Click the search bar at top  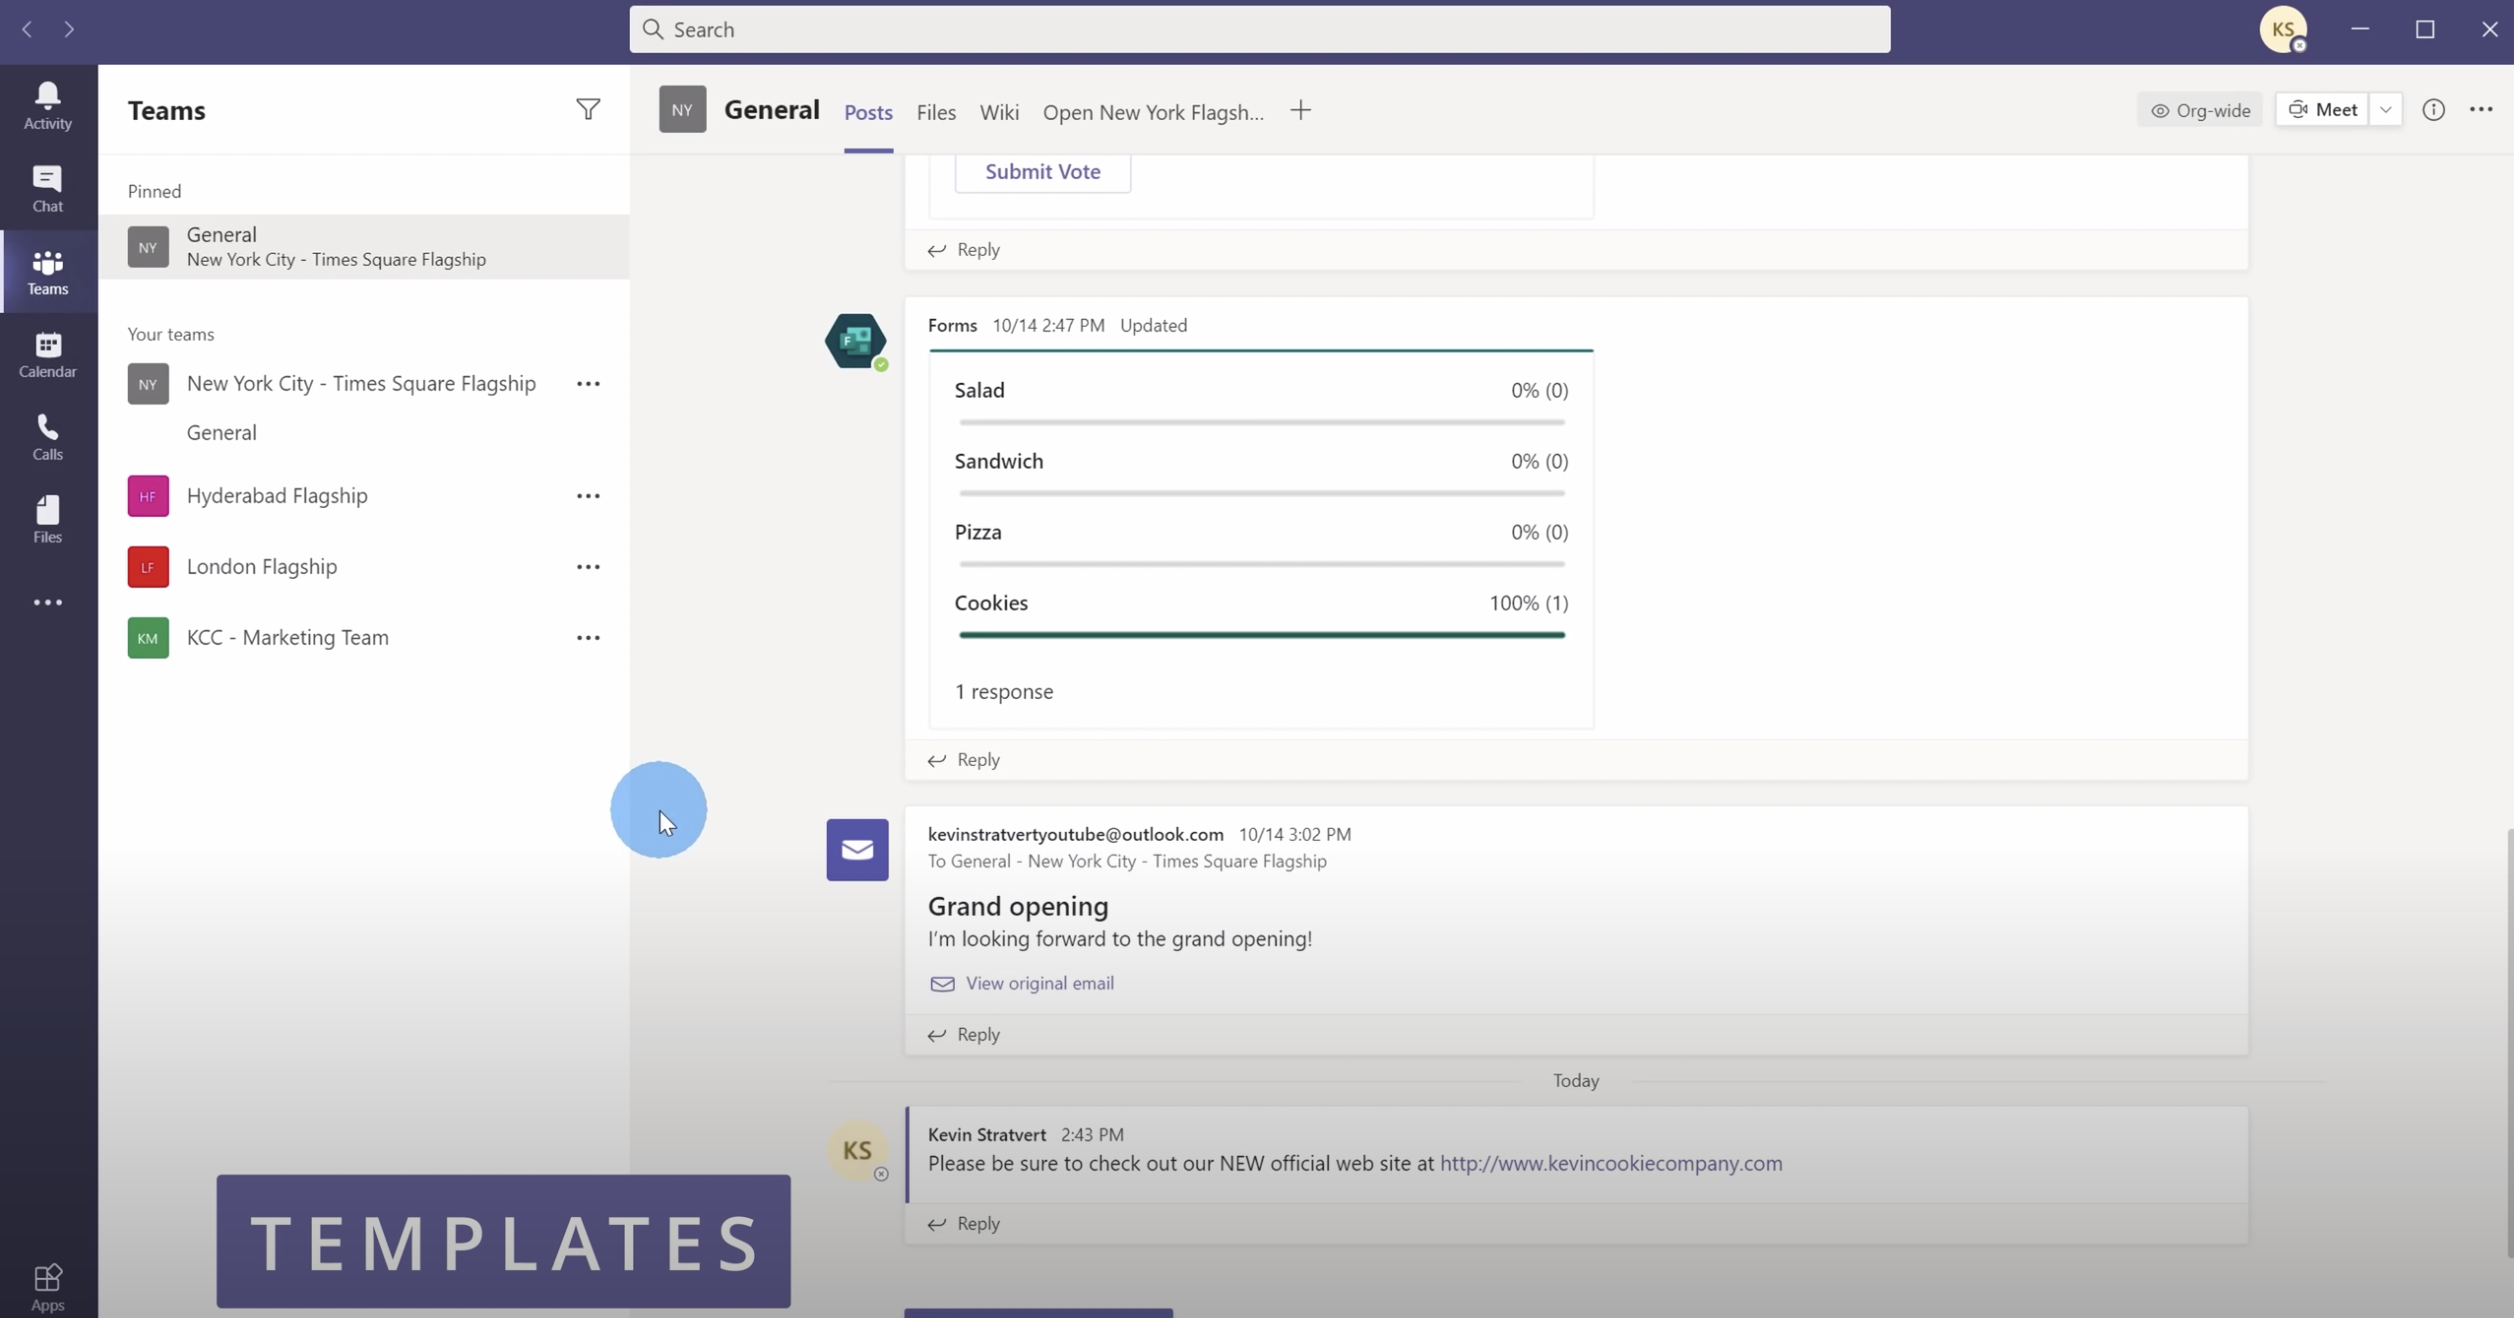pos(1260,29)
